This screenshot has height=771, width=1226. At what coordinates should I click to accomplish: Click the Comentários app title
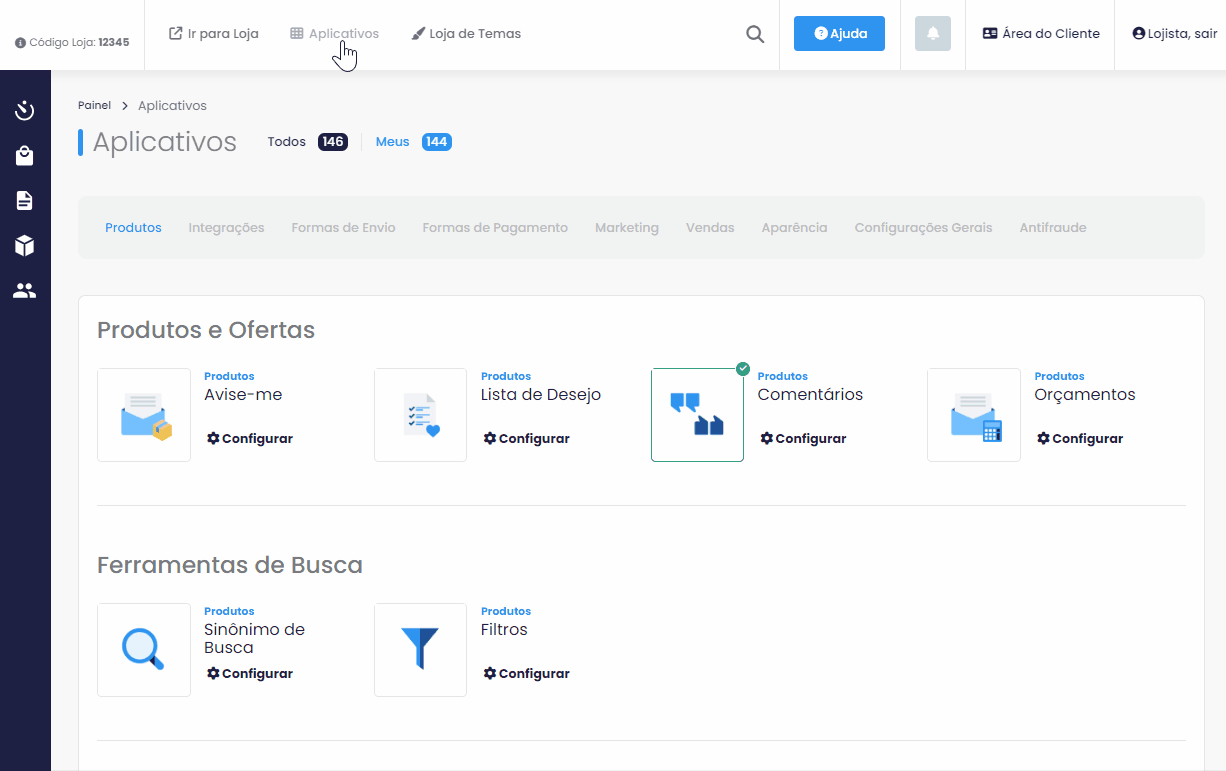[810, 395]
